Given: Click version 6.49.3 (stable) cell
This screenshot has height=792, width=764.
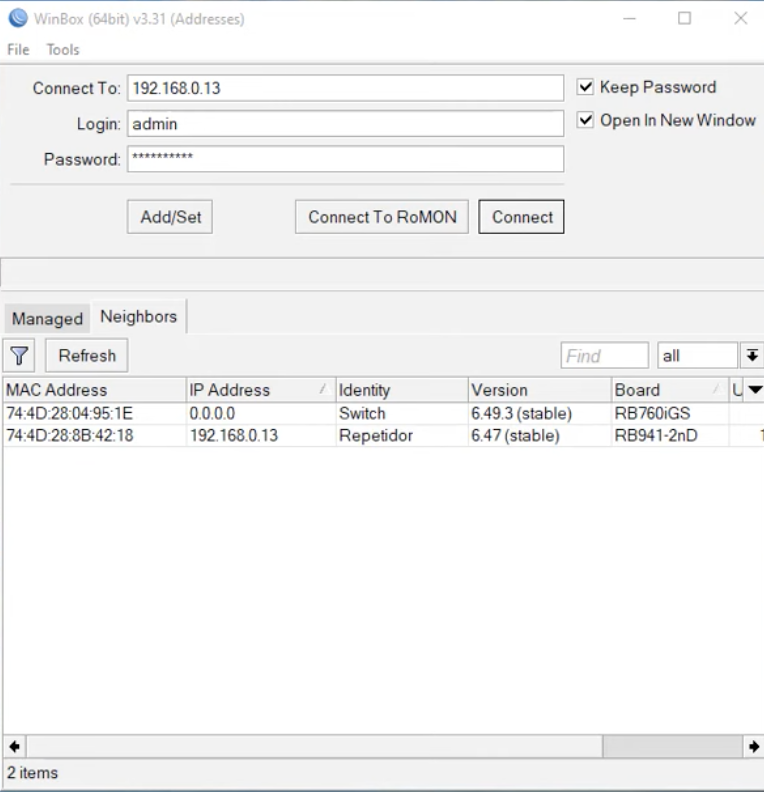Looking at the screenshot, I should [x=540, y=413].
